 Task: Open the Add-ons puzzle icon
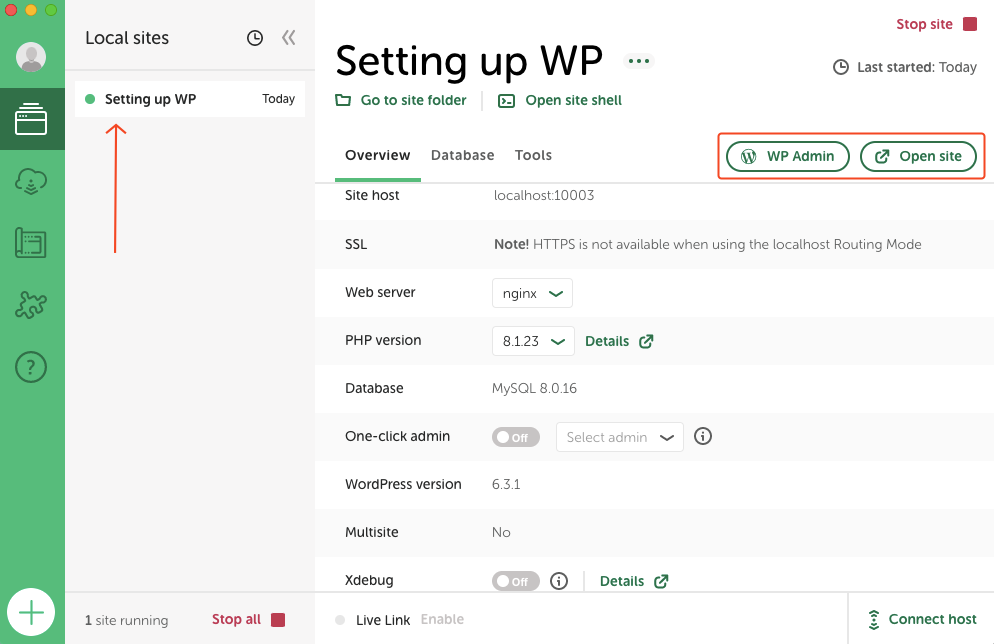pyautogui.click(x=31, y=305)
